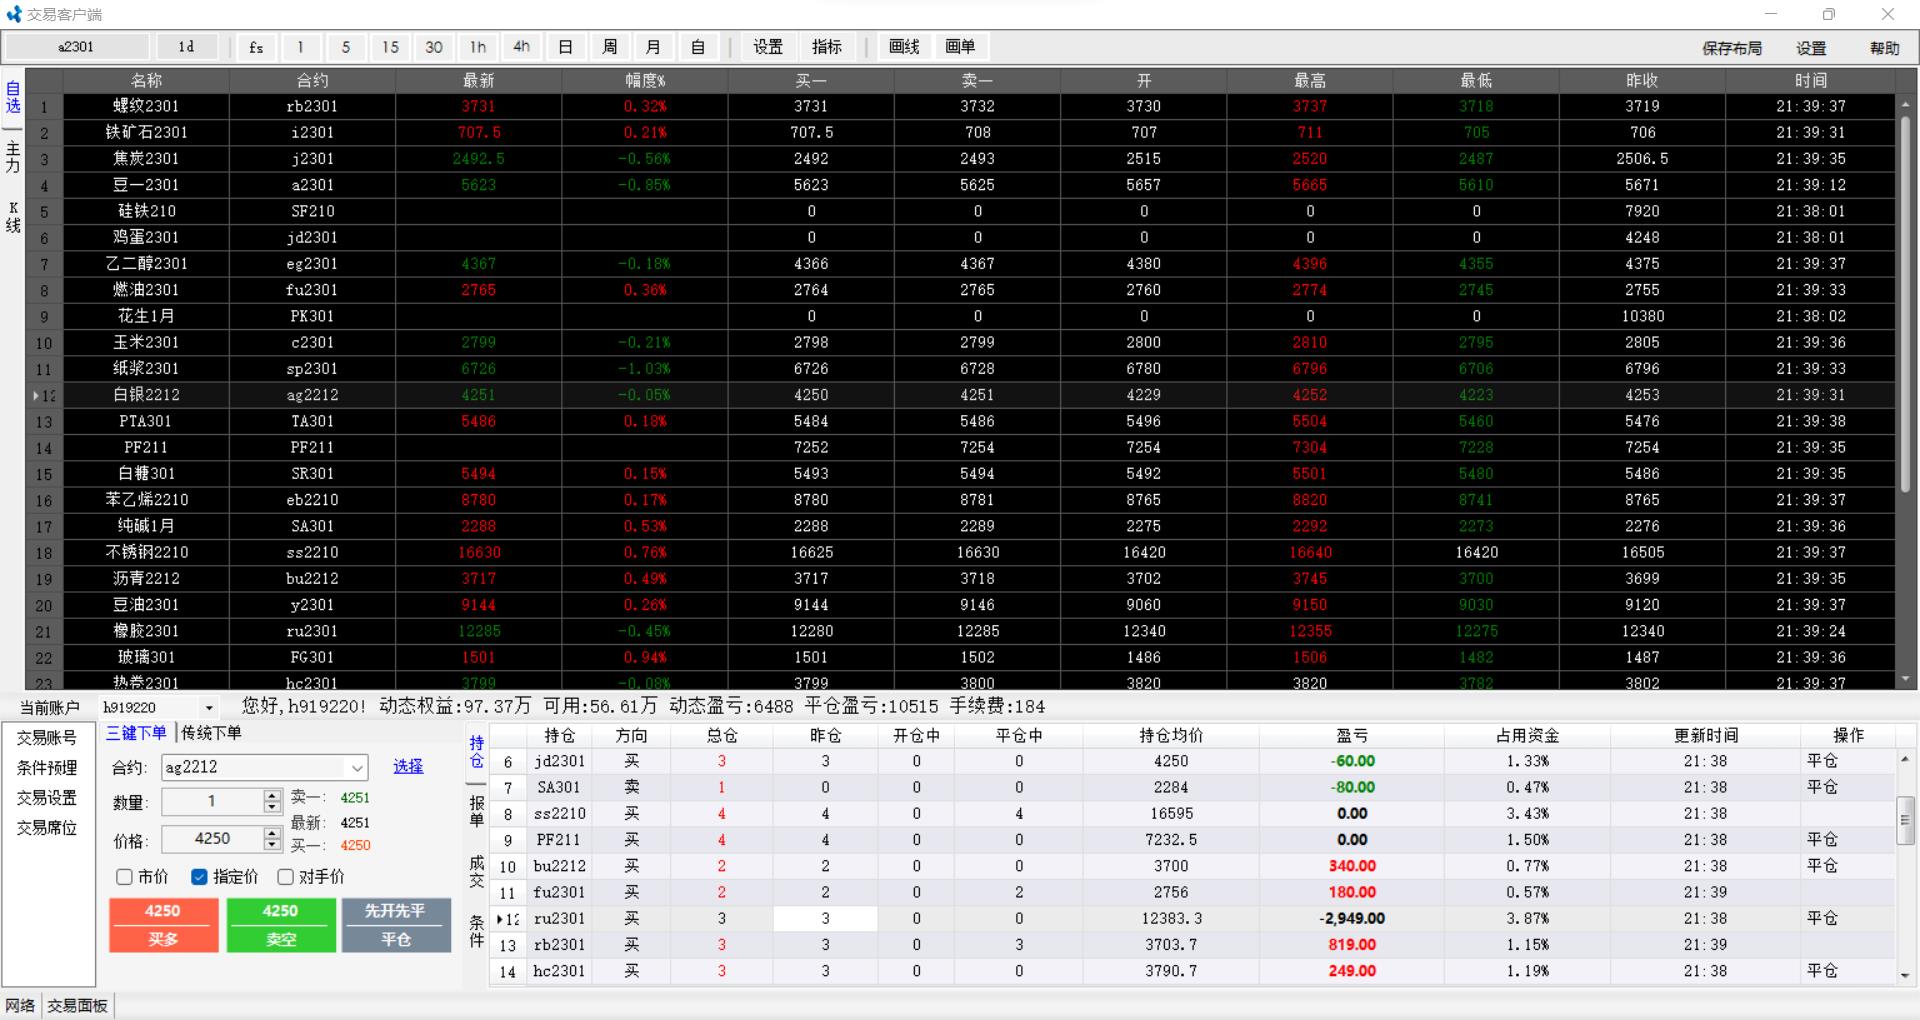Select the 1h period button
The width and height of the screenshot is (1920, 1020).
coord(478,47)
